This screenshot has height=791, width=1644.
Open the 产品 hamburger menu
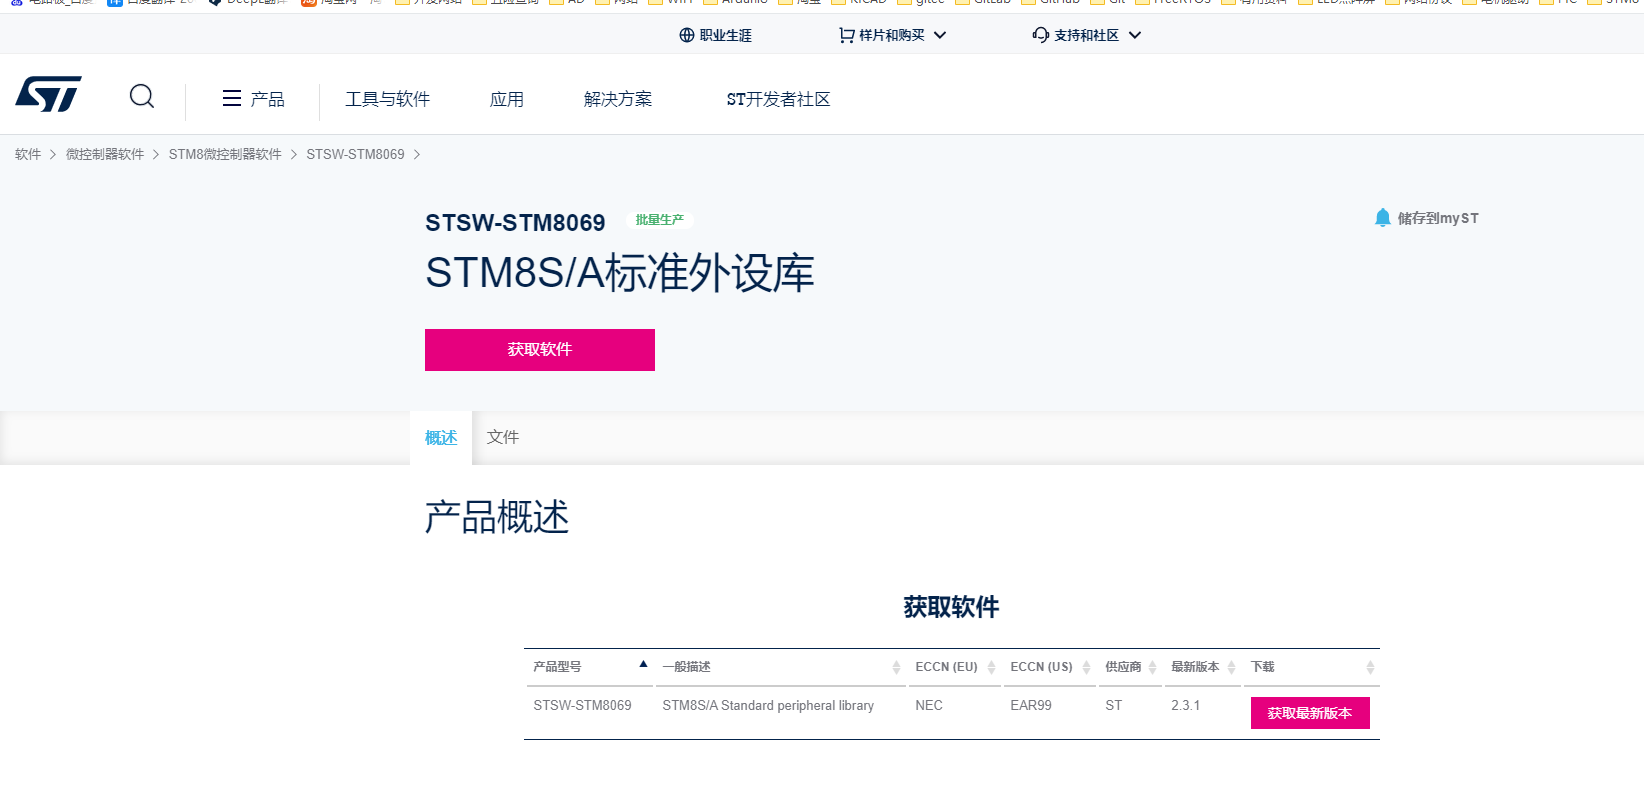(253, 99)
